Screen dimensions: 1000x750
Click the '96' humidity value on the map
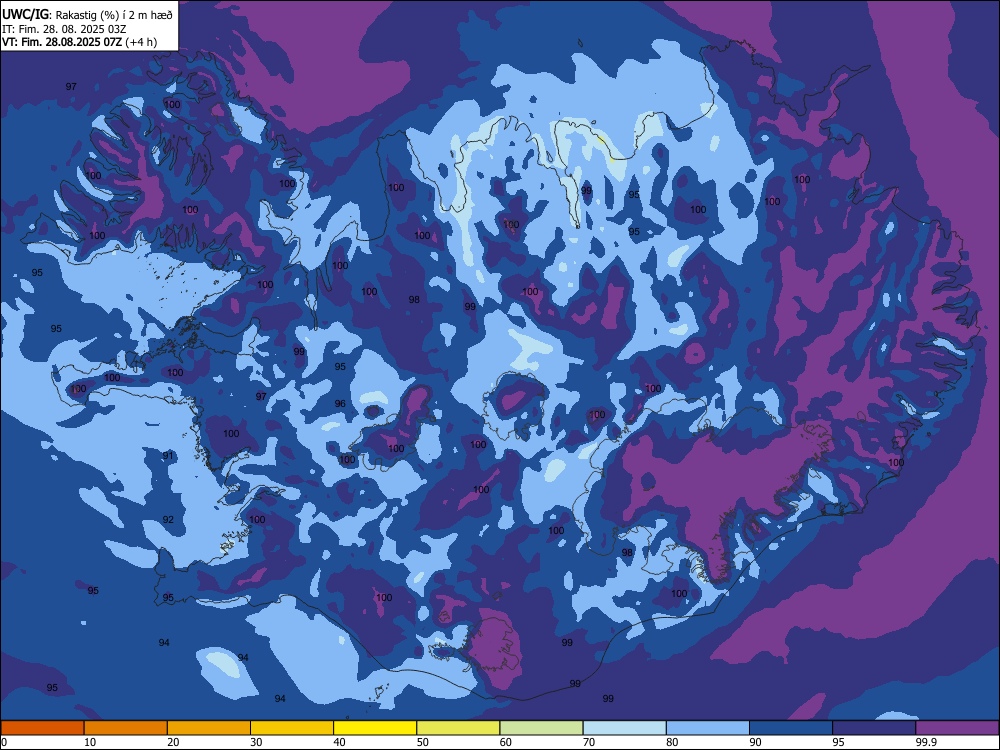340,404
